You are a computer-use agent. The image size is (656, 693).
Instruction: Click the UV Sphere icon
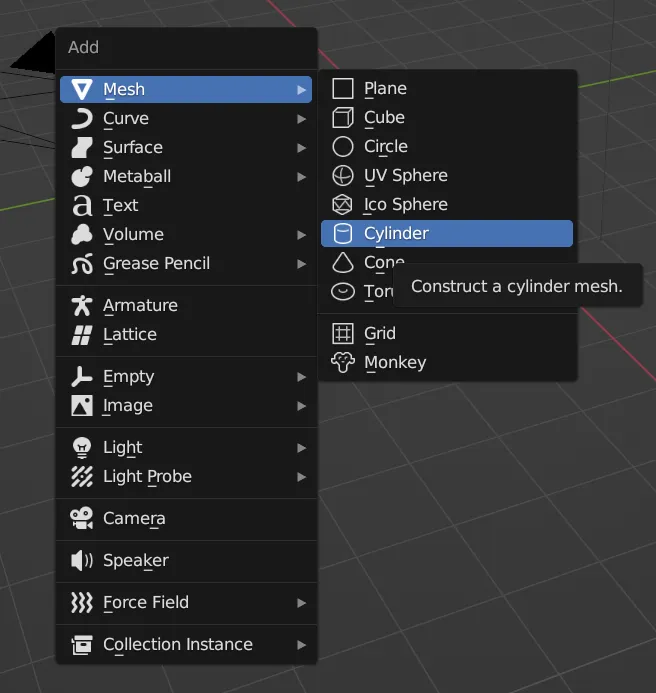pos(343,175)
